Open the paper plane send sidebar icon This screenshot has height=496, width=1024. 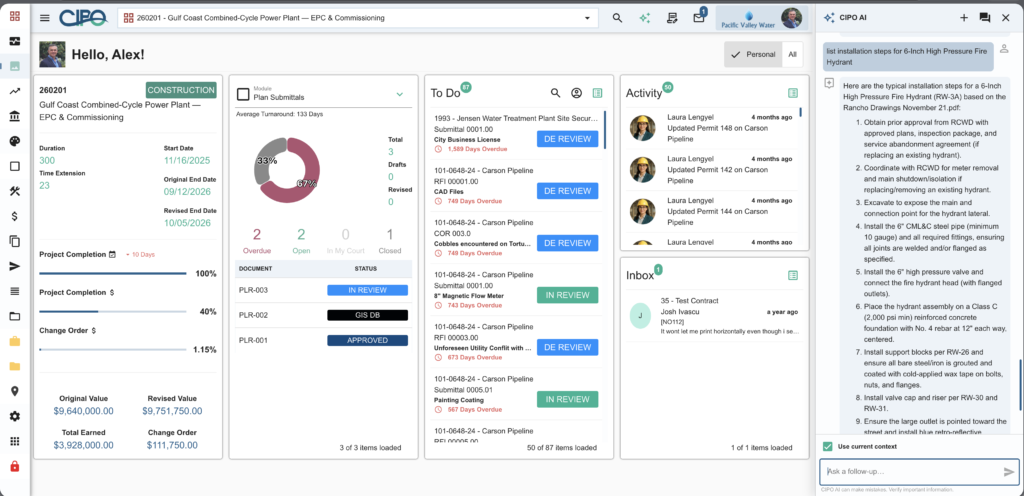14,266
